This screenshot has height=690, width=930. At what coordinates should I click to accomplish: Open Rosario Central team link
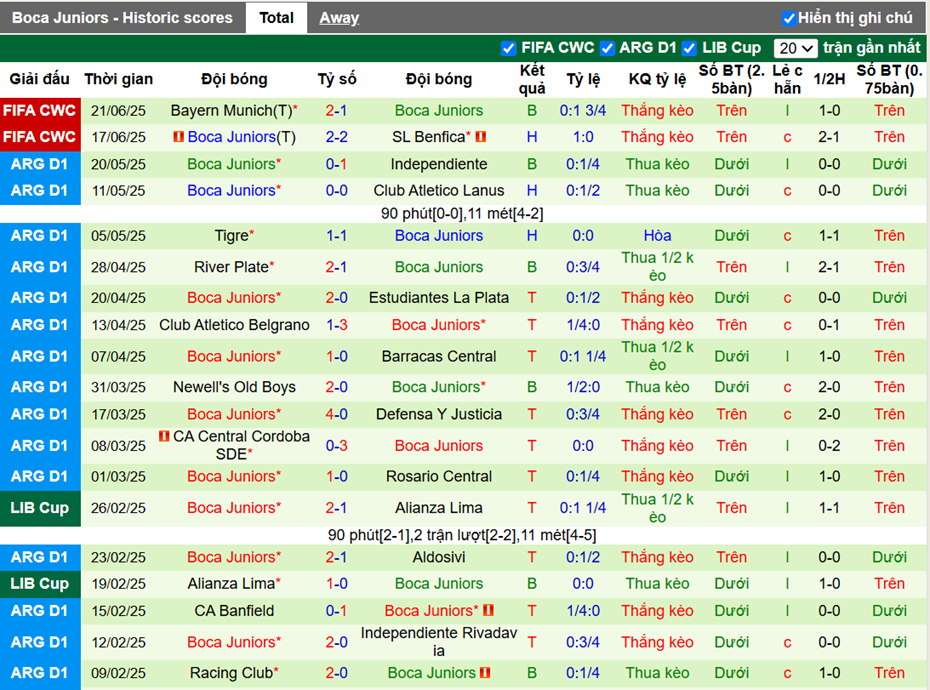(439, 476)
